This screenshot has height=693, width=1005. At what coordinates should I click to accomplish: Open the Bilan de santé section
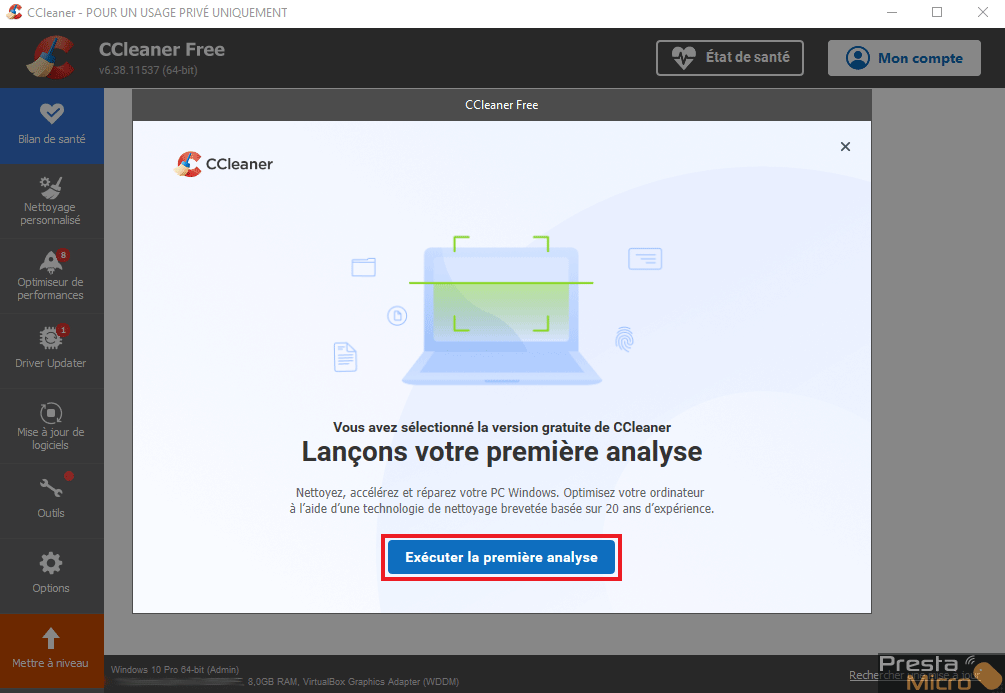pyautogui.click(x=52, y=126)
